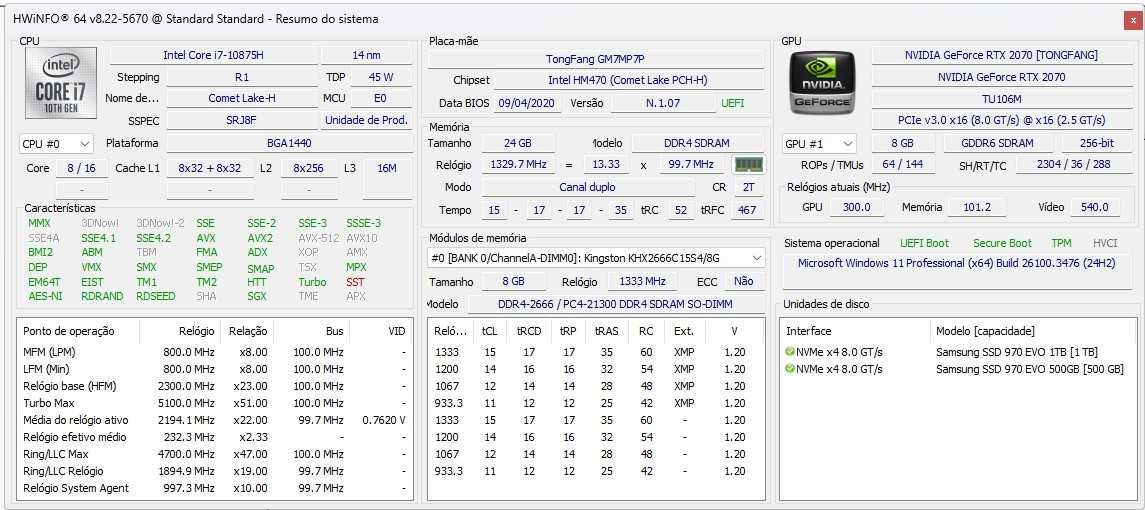The height and width of the screenshot is (510, 1145).
Task: Click the Relação column header
Action: coord(247,332)
